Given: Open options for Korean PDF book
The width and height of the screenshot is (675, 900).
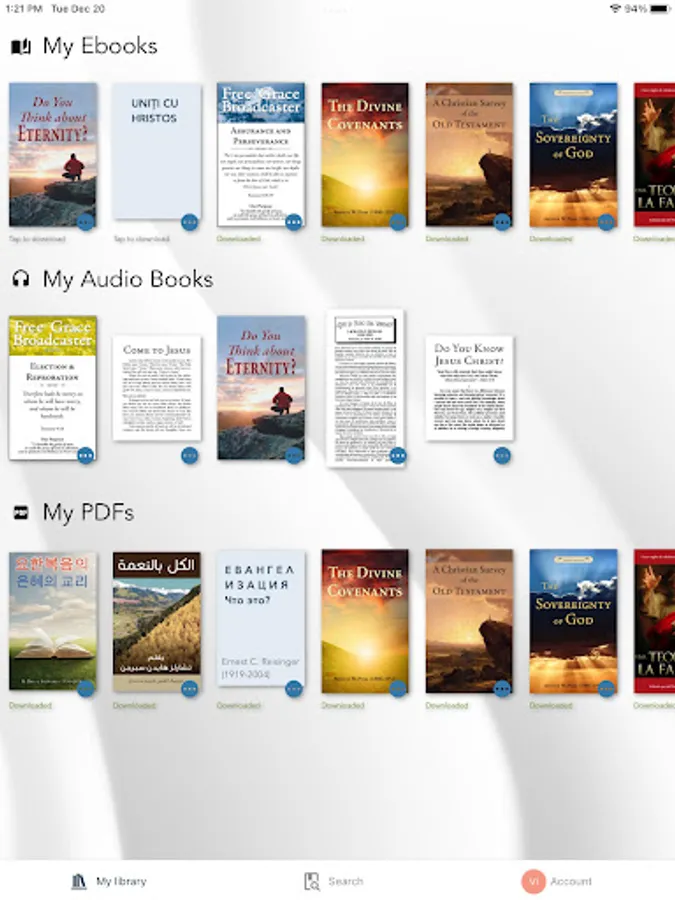Looking at the screenshot, I should pyautogui.click(x=86, y=688).
